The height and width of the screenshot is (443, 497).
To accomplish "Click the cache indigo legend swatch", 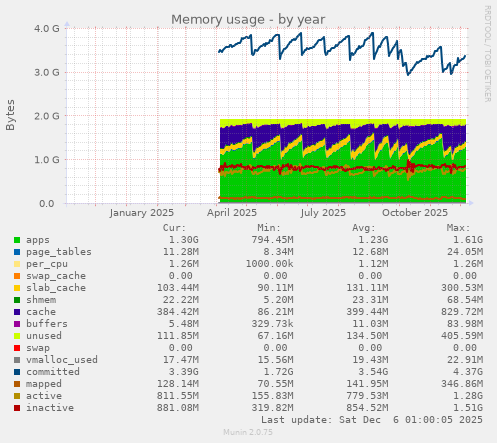I will [x=17, y=312].
